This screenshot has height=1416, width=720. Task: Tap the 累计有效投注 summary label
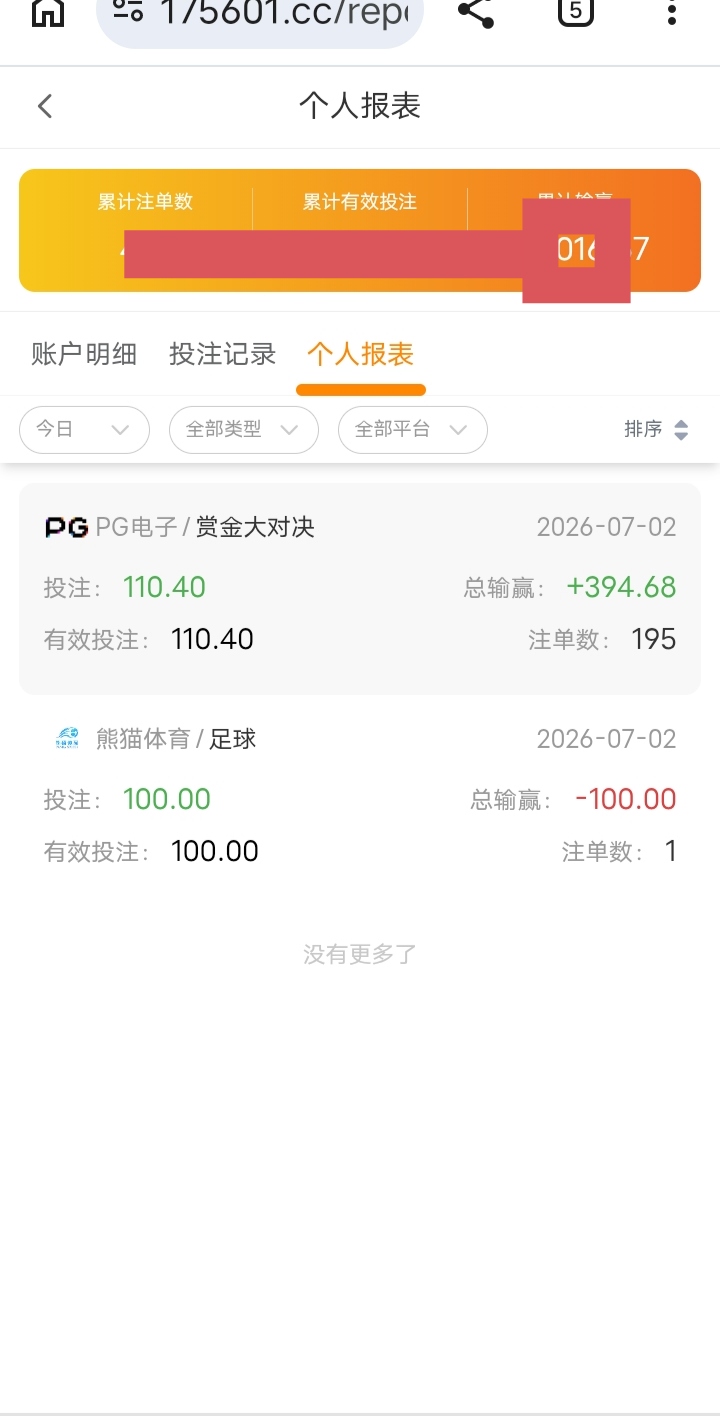[x=360, y=202]
